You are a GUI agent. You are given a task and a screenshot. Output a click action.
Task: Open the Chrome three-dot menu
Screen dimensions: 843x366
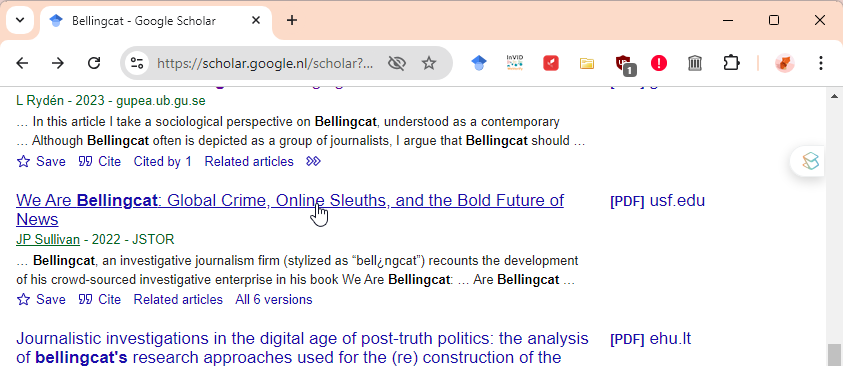pyautogui.click(x=820, y=63)
